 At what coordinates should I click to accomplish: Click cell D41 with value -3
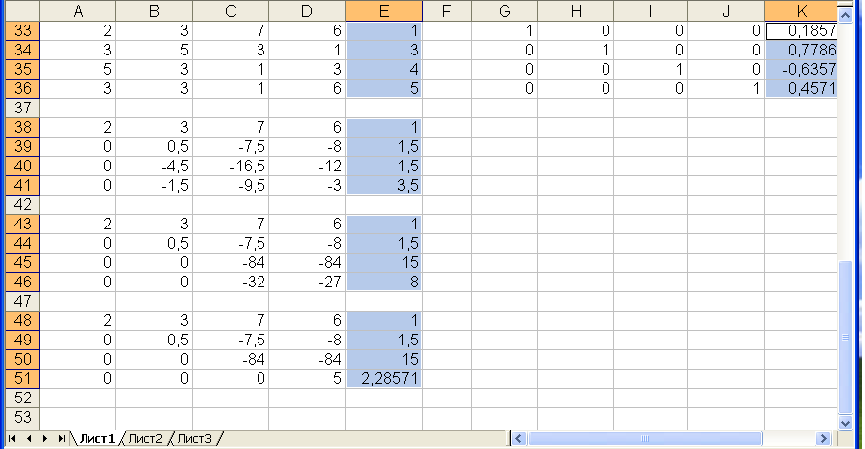[307, 185]
